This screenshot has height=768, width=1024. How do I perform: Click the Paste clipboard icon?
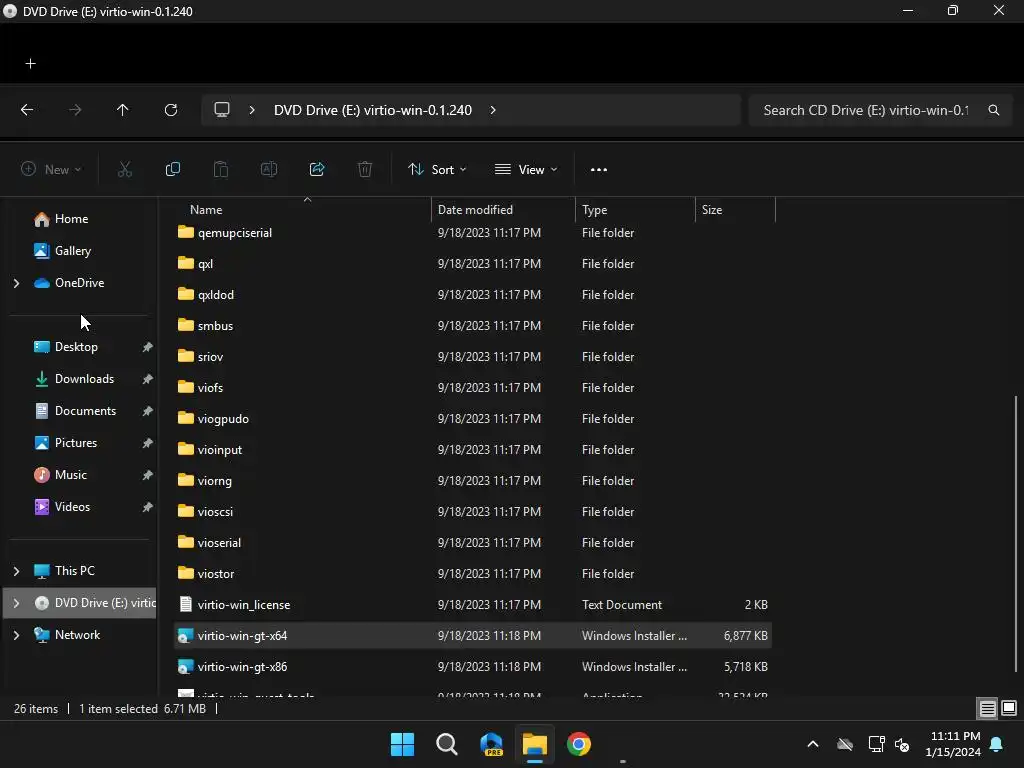coord(221,169)
